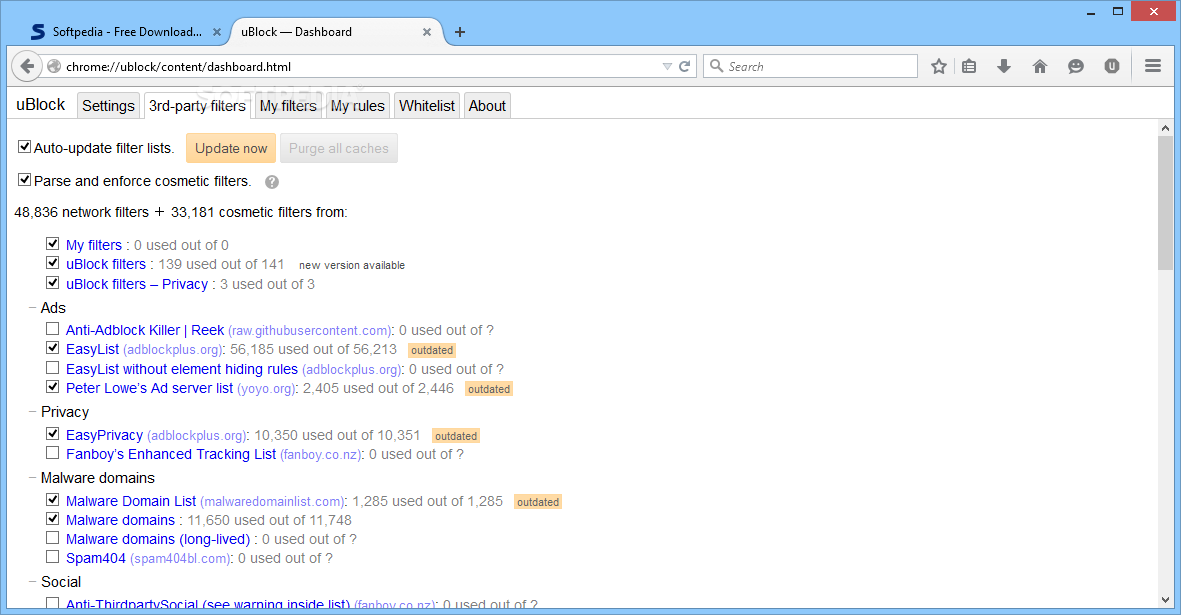The width and height of the screenshot is (1181, 615).
Task: Open the Whitelist tab
Action: [x=427, y=106]
